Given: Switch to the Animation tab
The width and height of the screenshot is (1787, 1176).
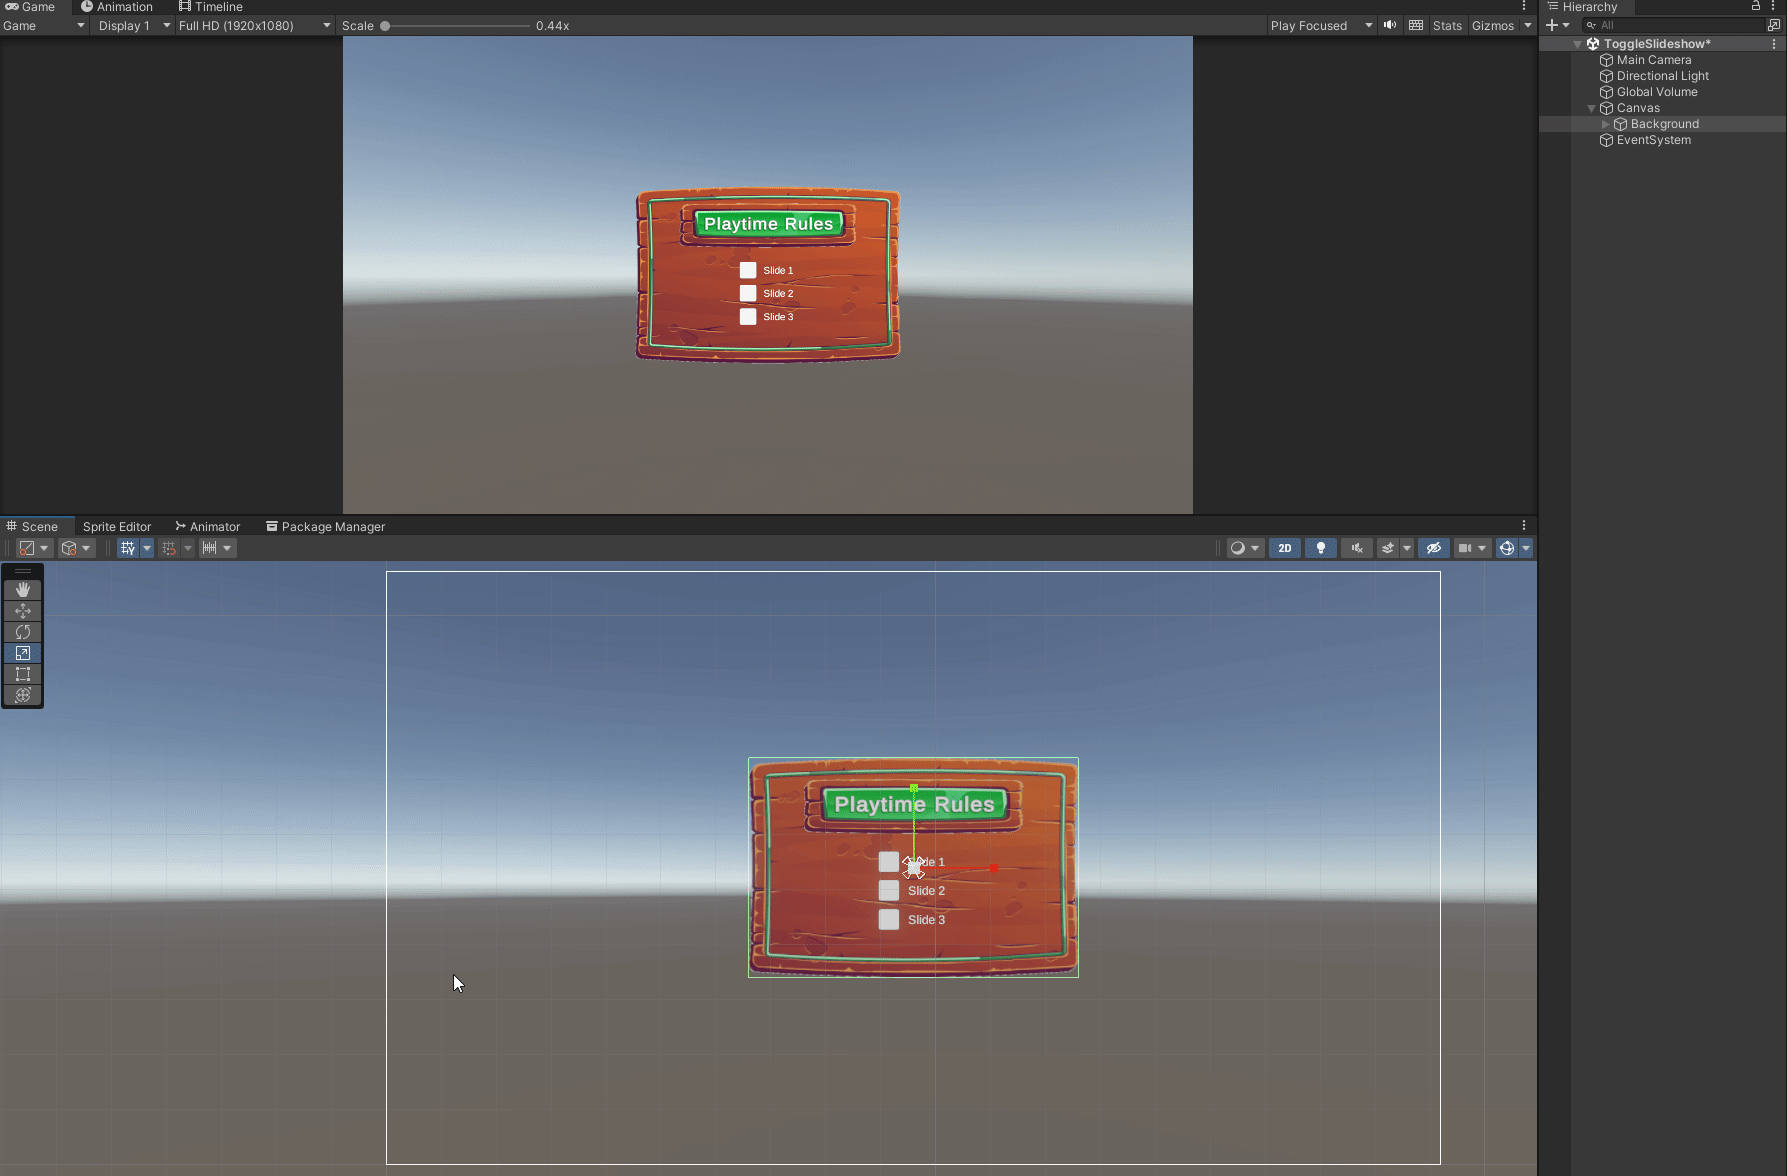Looking at the screenshot, I should pos(117,7).
